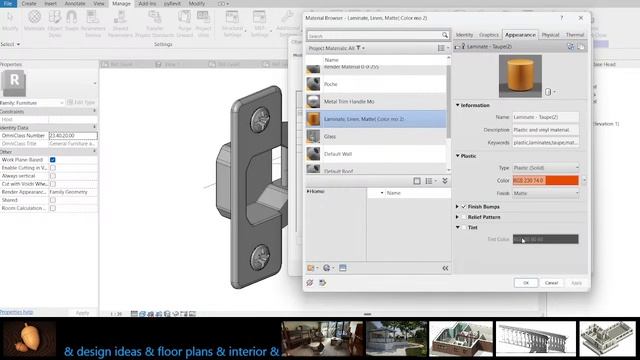Collapse the Plastic section
This screenshot has height=360, width=640.
pos(458,156)
